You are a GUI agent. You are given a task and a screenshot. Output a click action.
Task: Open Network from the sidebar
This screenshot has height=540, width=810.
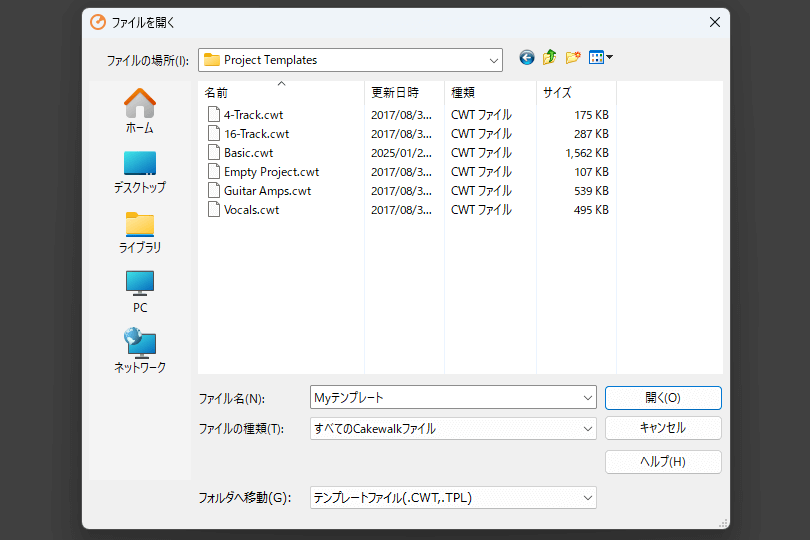pos(140,351)
